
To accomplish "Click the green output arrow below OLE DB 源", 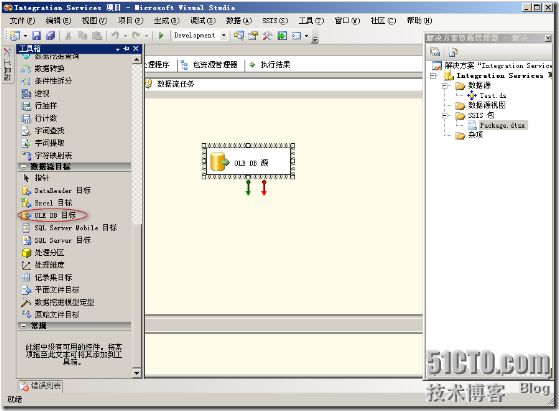I will pyautogui.click(x=248, y=187).
